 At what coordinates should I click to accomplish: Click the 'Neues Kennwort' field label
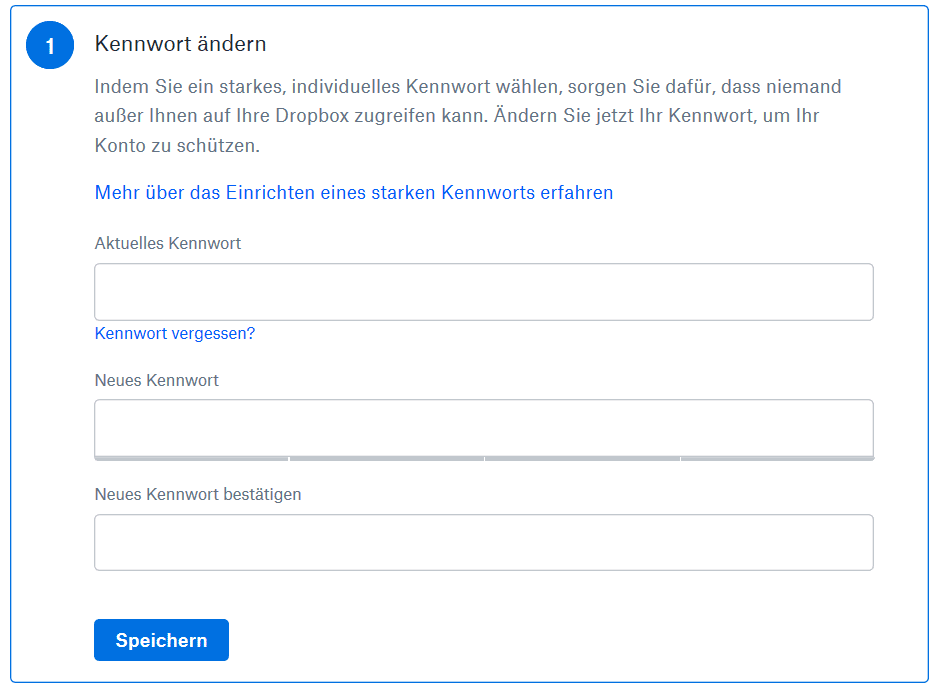click(x=157, y=380)
